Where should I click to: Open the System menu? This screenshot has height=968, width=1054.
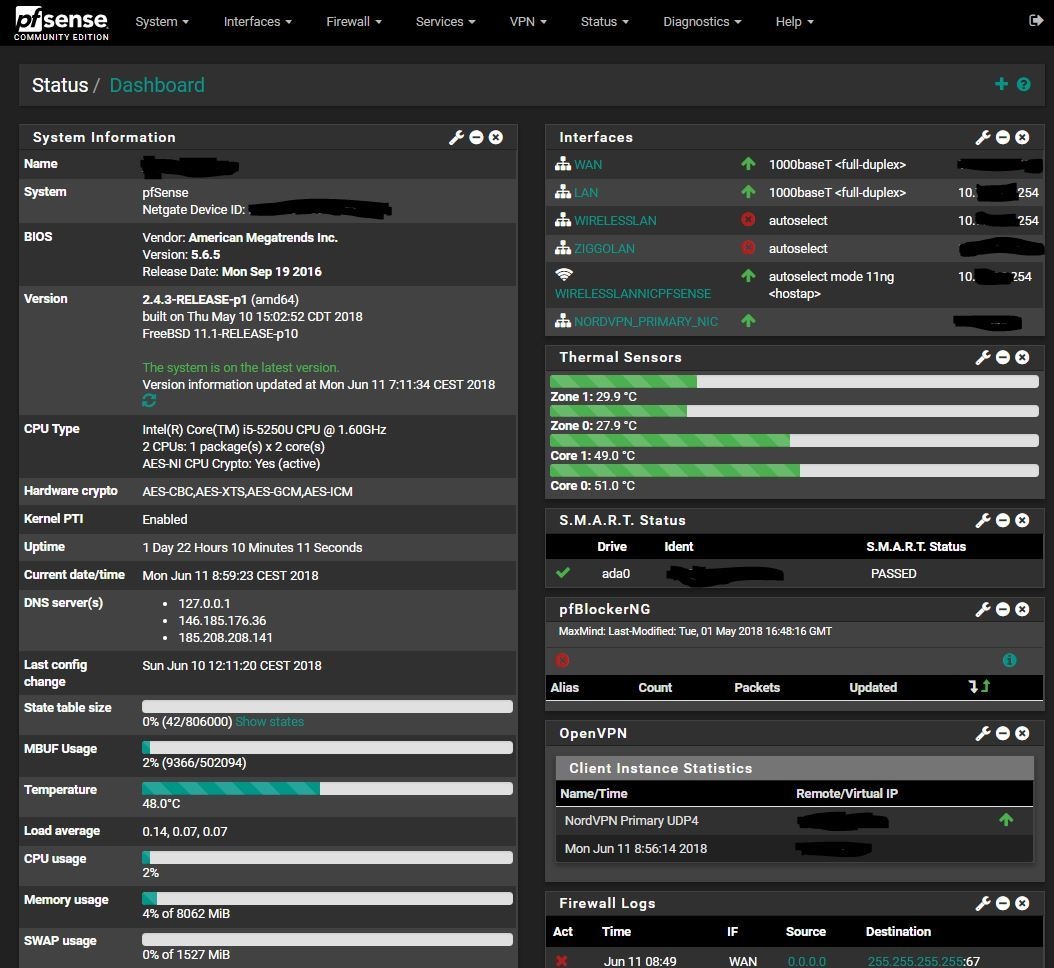click(x=162, y=22)
